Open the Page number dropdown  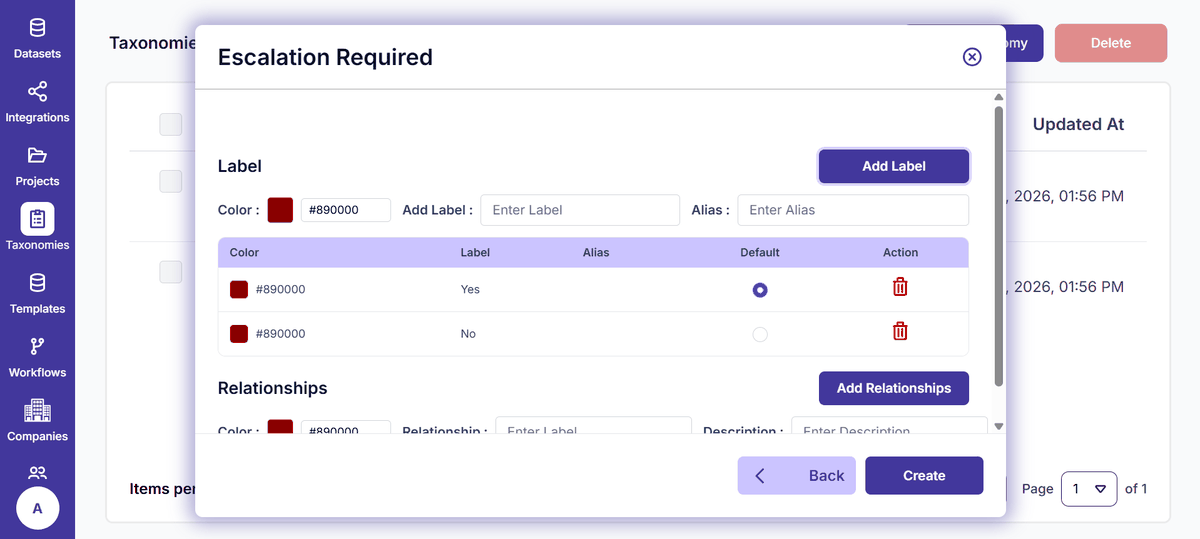click(1088, 489)
